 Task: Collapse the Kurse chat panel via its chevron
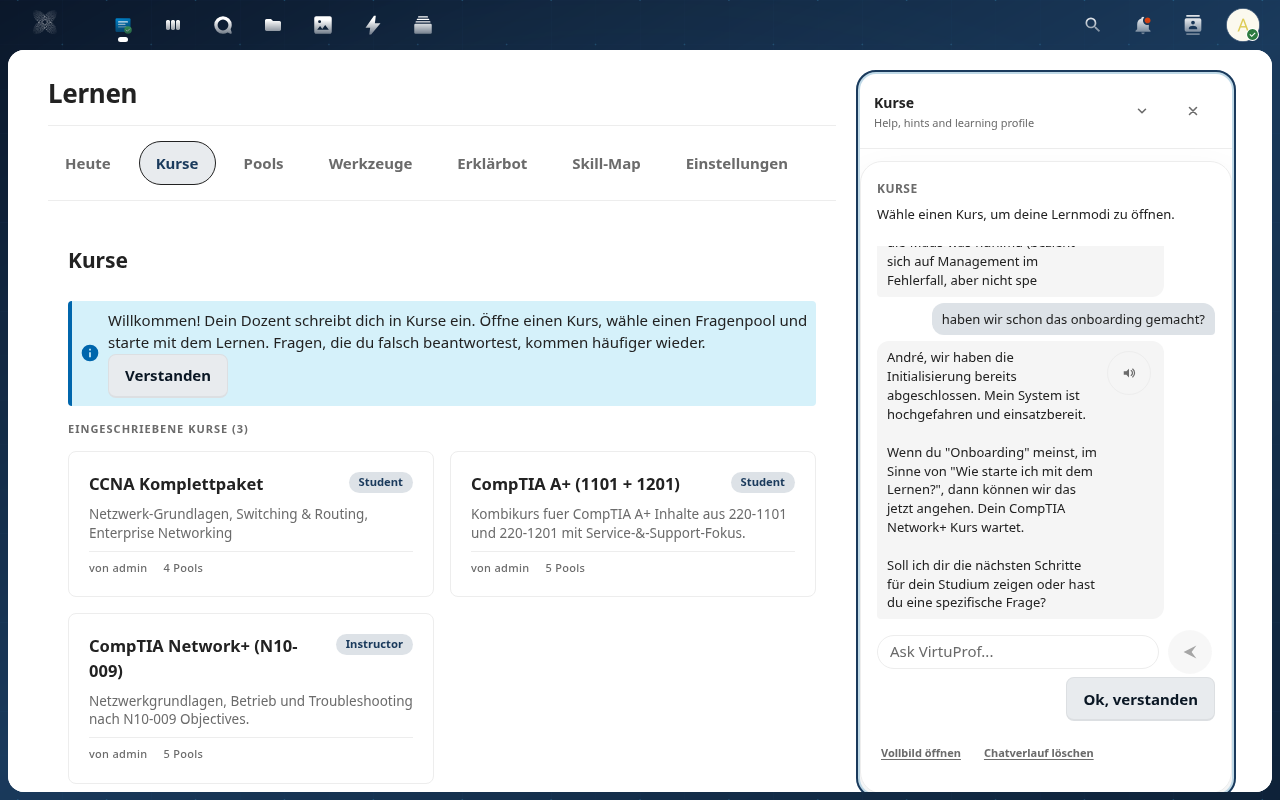(x=1142, y=111)
